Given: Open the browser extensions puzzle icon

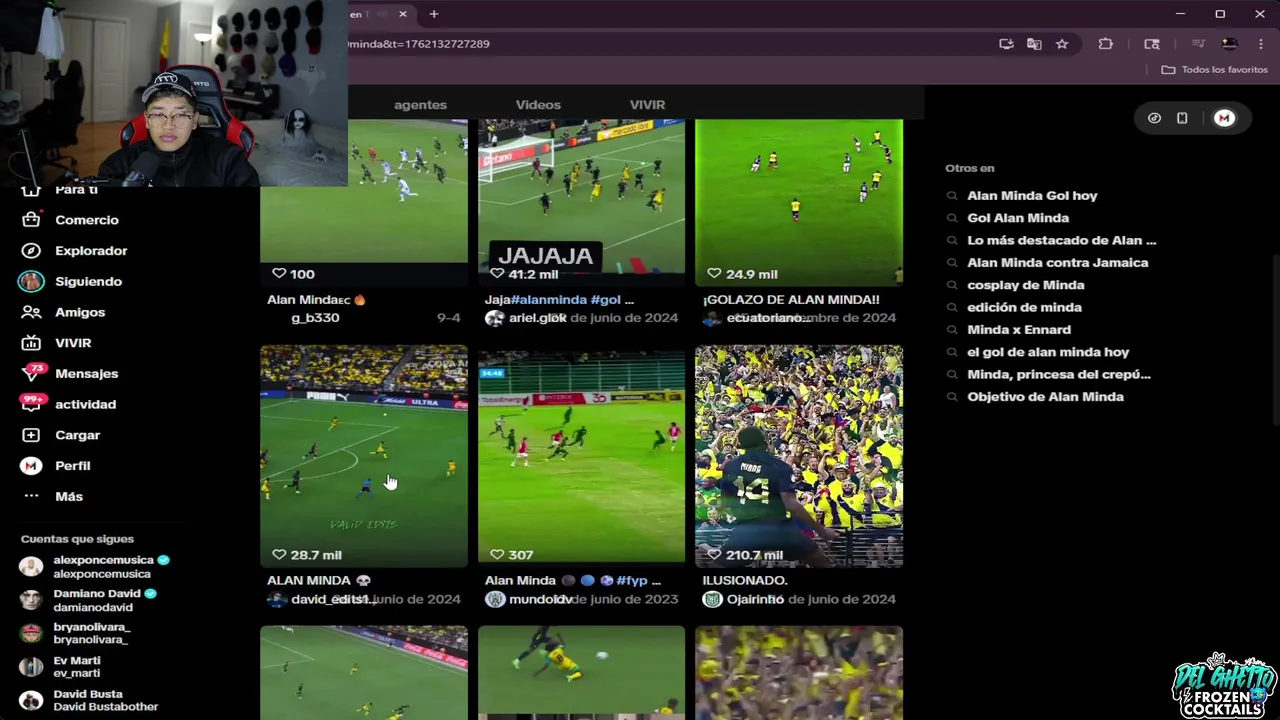Looking at the screenshot, I should tap(1105, 44).
